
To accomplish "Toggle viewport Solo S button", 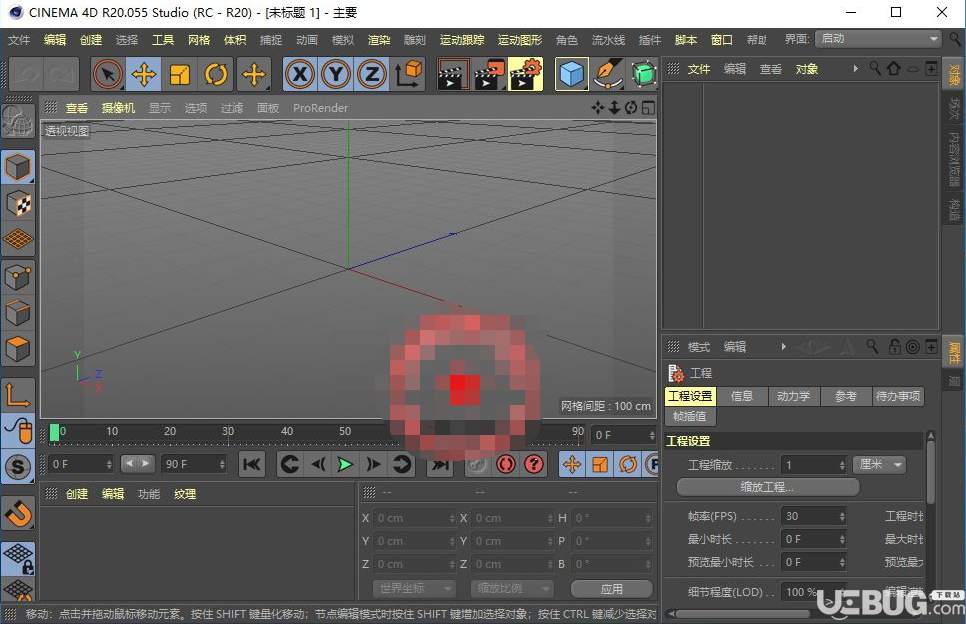I will click(x=18, y=466).
